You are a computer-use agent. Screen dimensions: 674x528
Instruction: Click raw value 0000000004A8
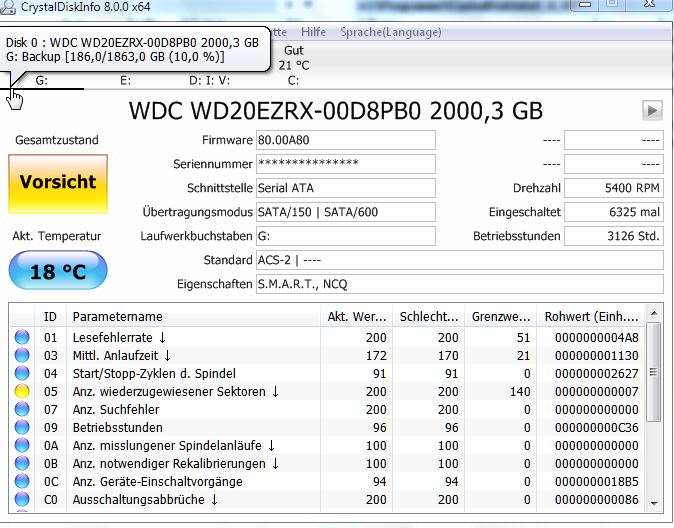click(x=597, y=338)
